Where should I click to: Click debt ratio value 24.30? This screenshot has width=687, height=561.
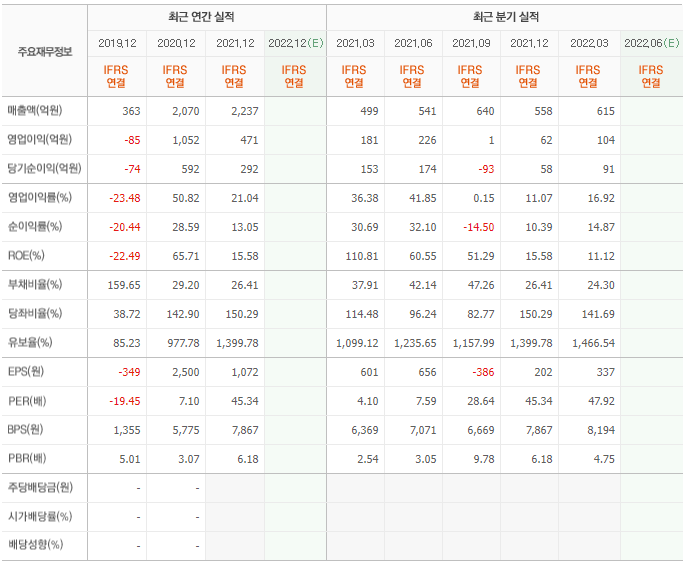601,285
